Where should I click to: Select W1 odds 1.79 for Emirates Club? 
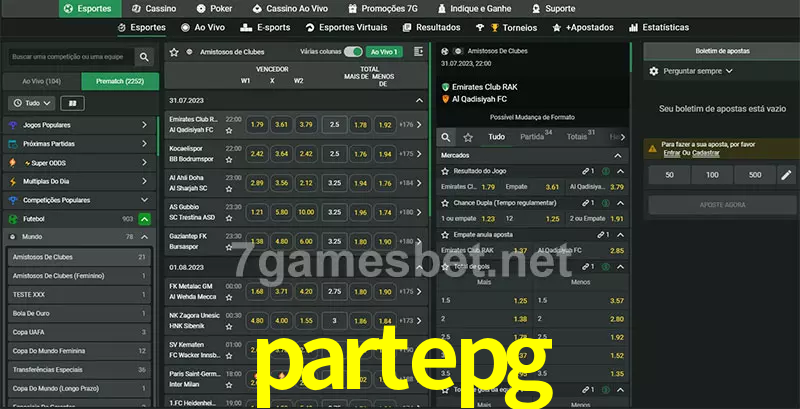(257, 124)
